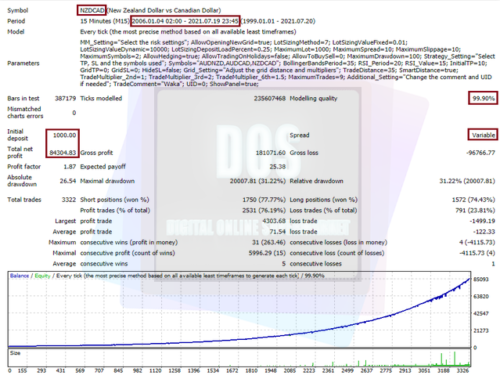Screen dimensions: 500x379
Task: Click the Equity legend label in chart
Action: (42, 276)
